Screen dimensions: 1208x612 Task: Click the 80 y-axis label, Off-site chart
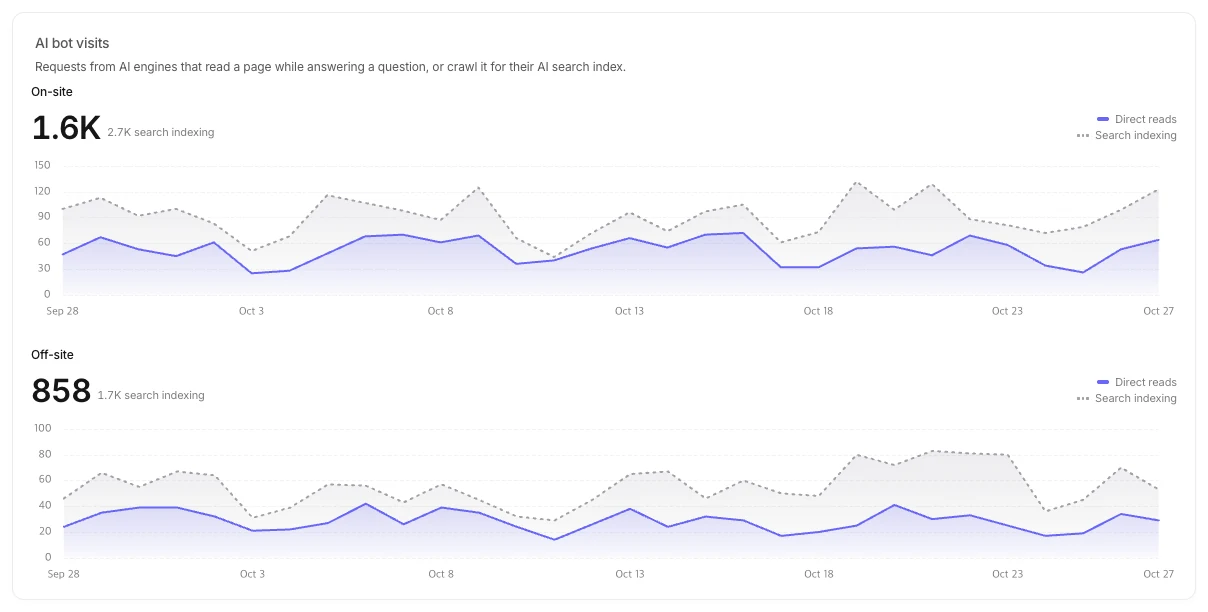pos(43,454)
